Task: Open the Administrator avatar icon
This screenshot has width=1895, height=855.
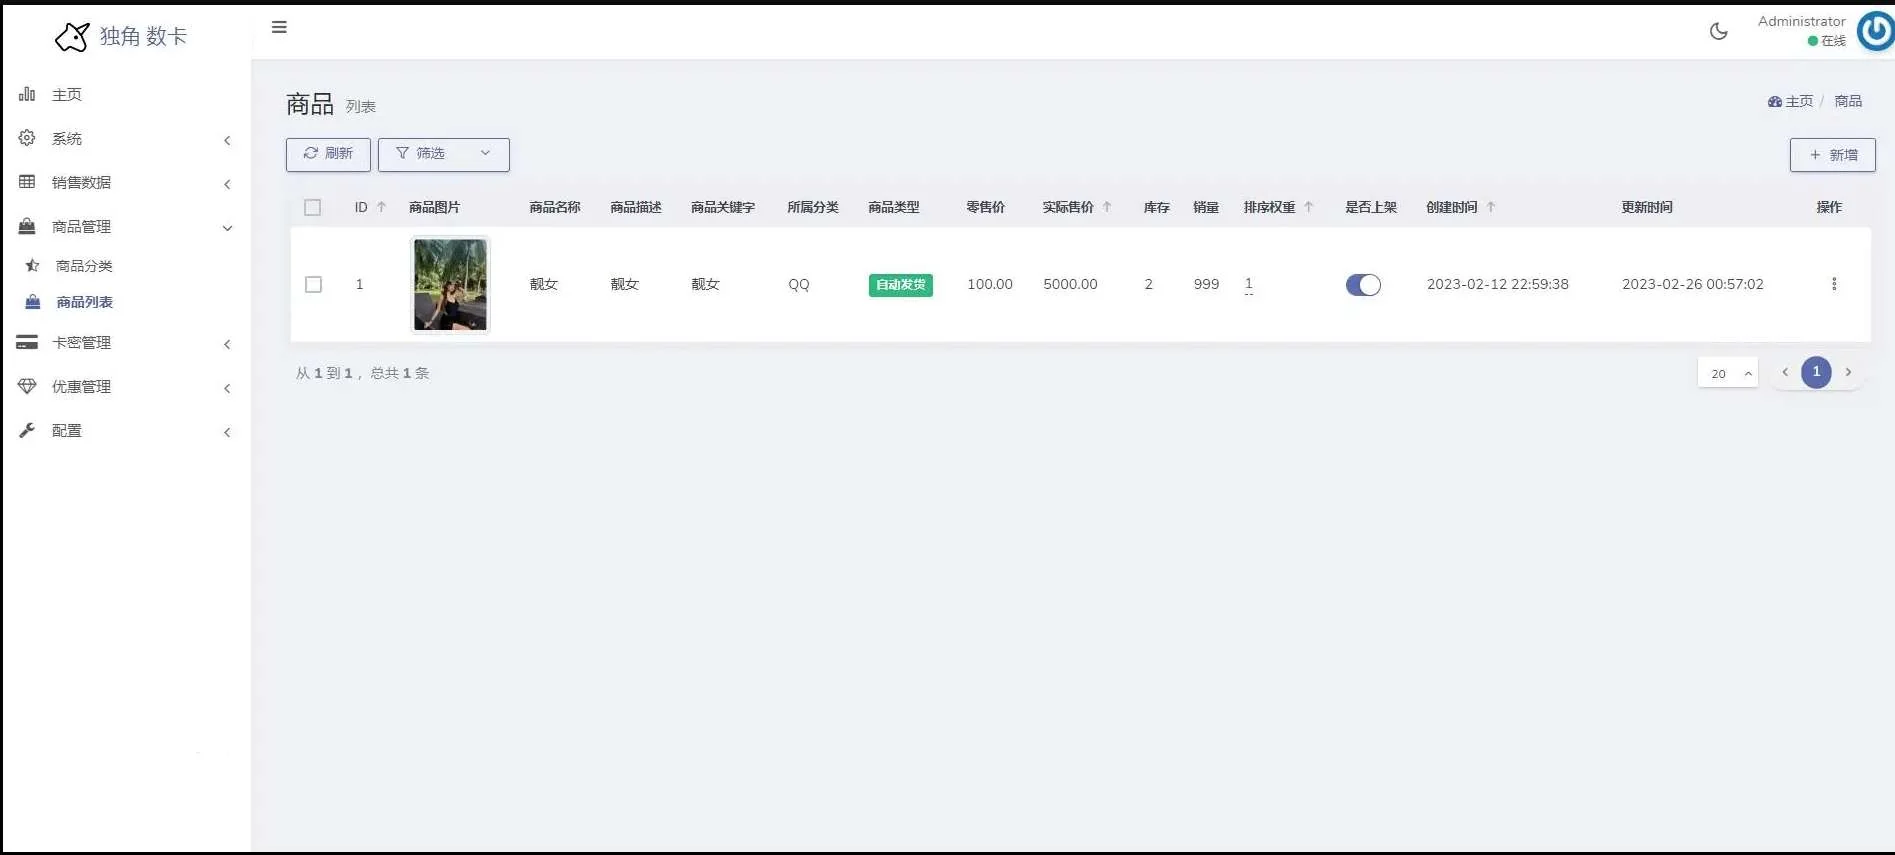Action: coord(1876,30)
